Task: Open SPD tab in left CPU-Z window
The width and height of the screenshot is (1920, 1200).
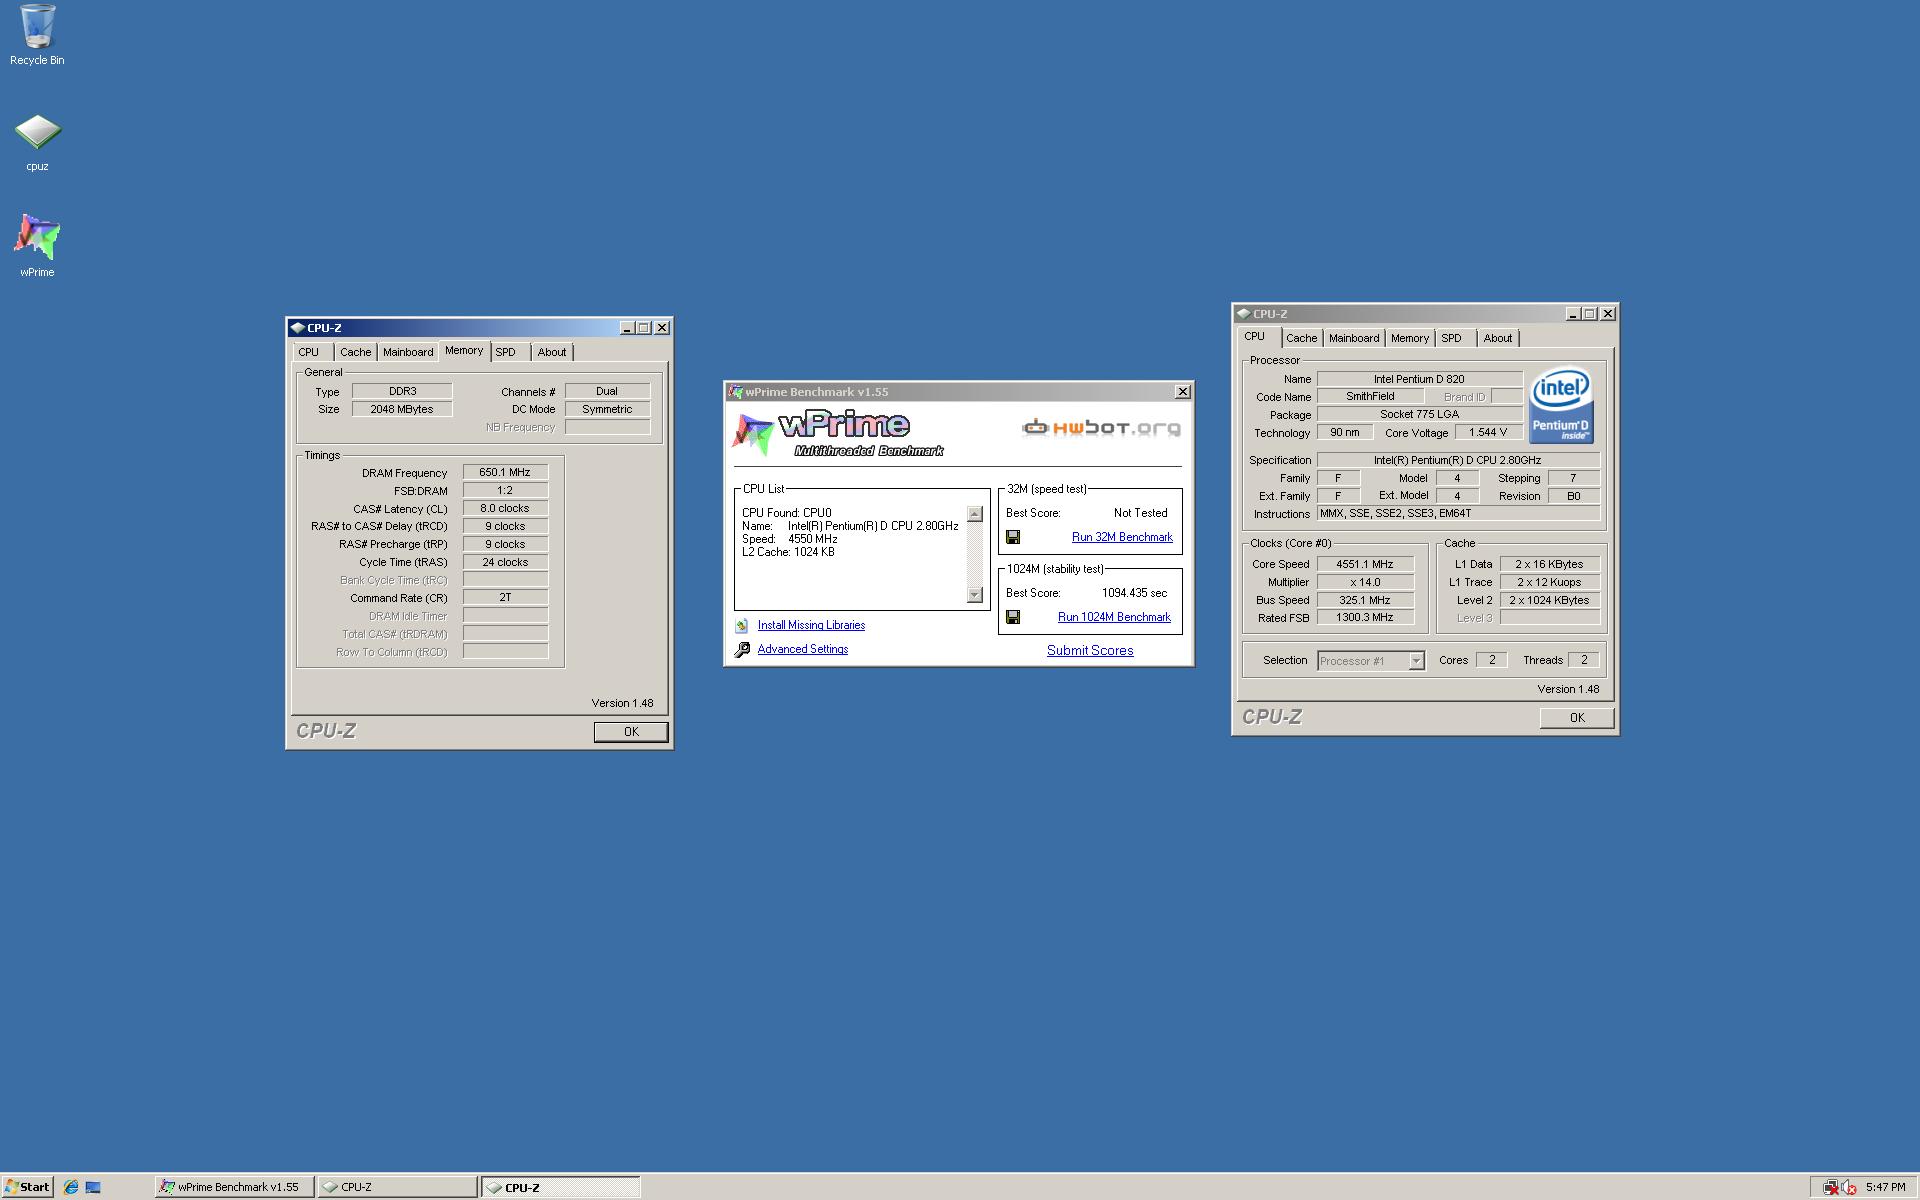Action: [x=506, y=352]
